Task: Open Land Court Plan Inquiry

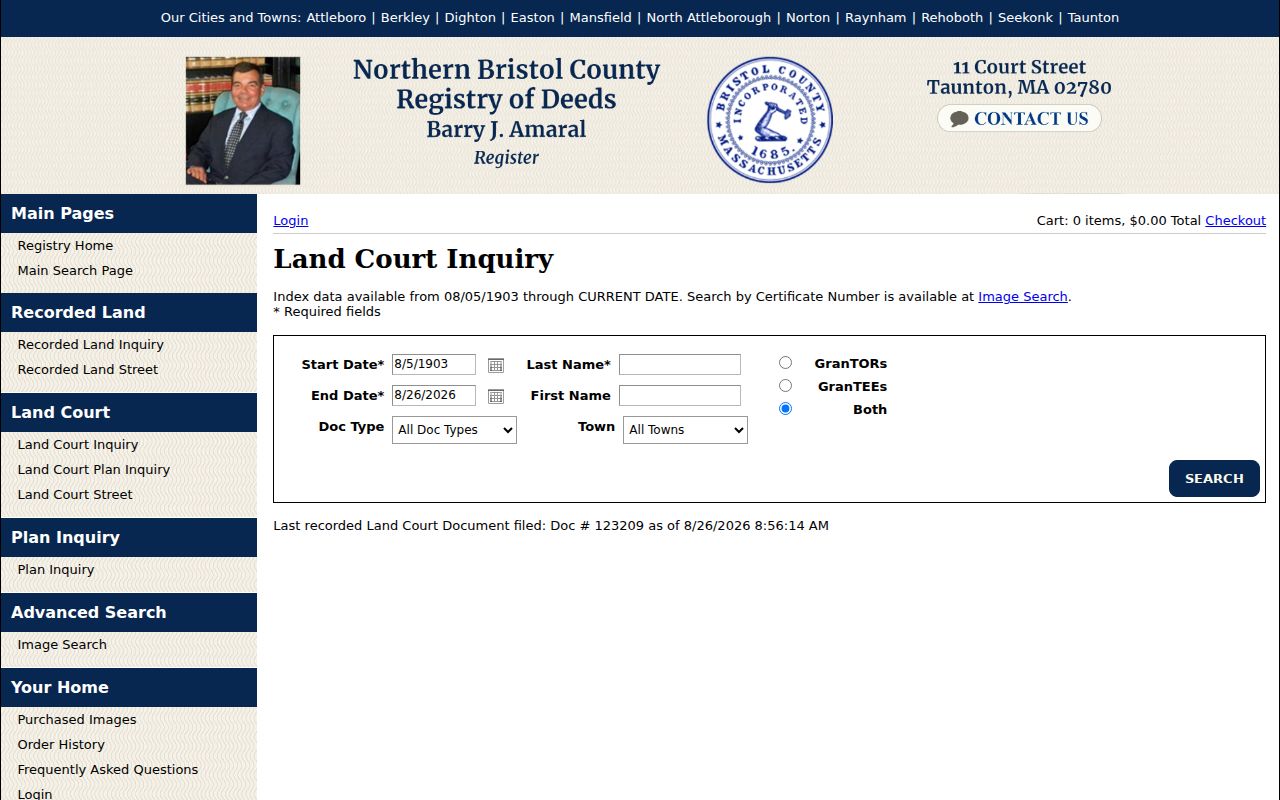Action: 93,470
